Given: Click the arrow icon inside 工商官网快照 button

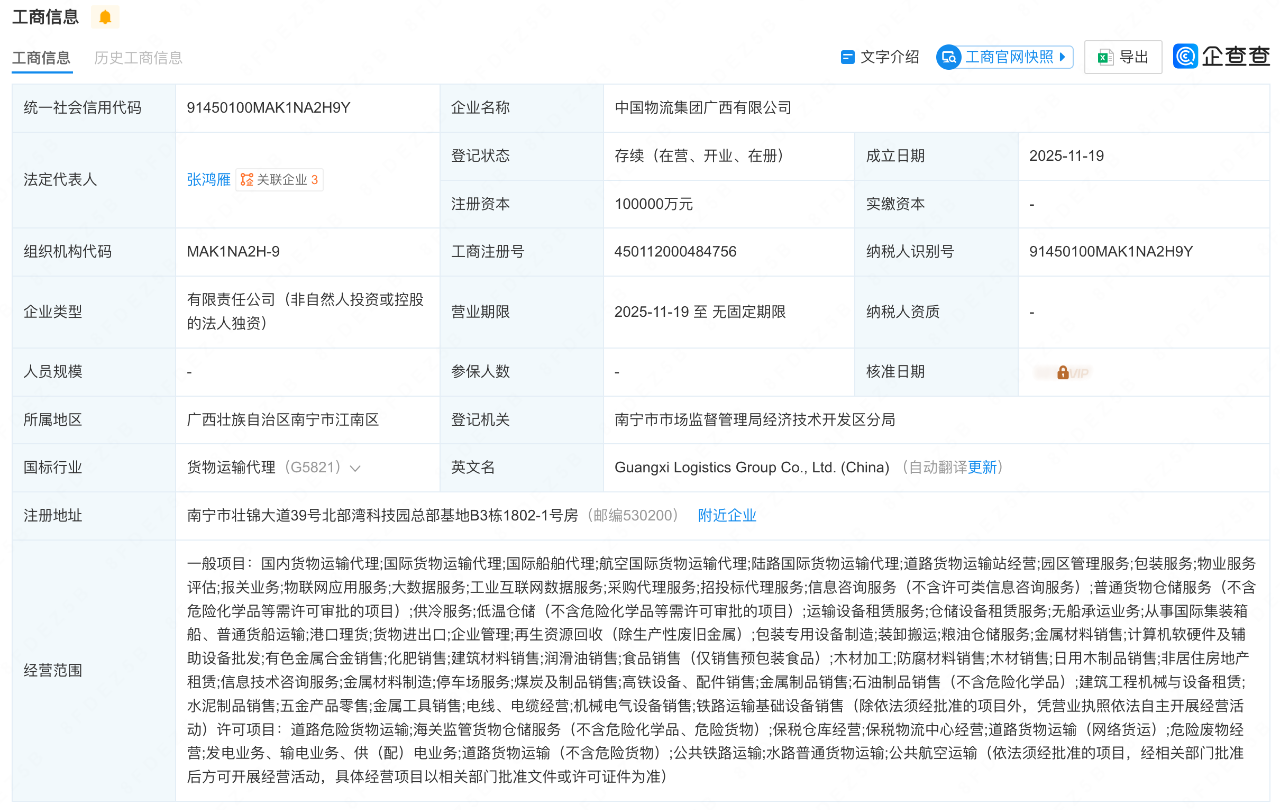Looking at the screenshot, I should point(1064,57).
